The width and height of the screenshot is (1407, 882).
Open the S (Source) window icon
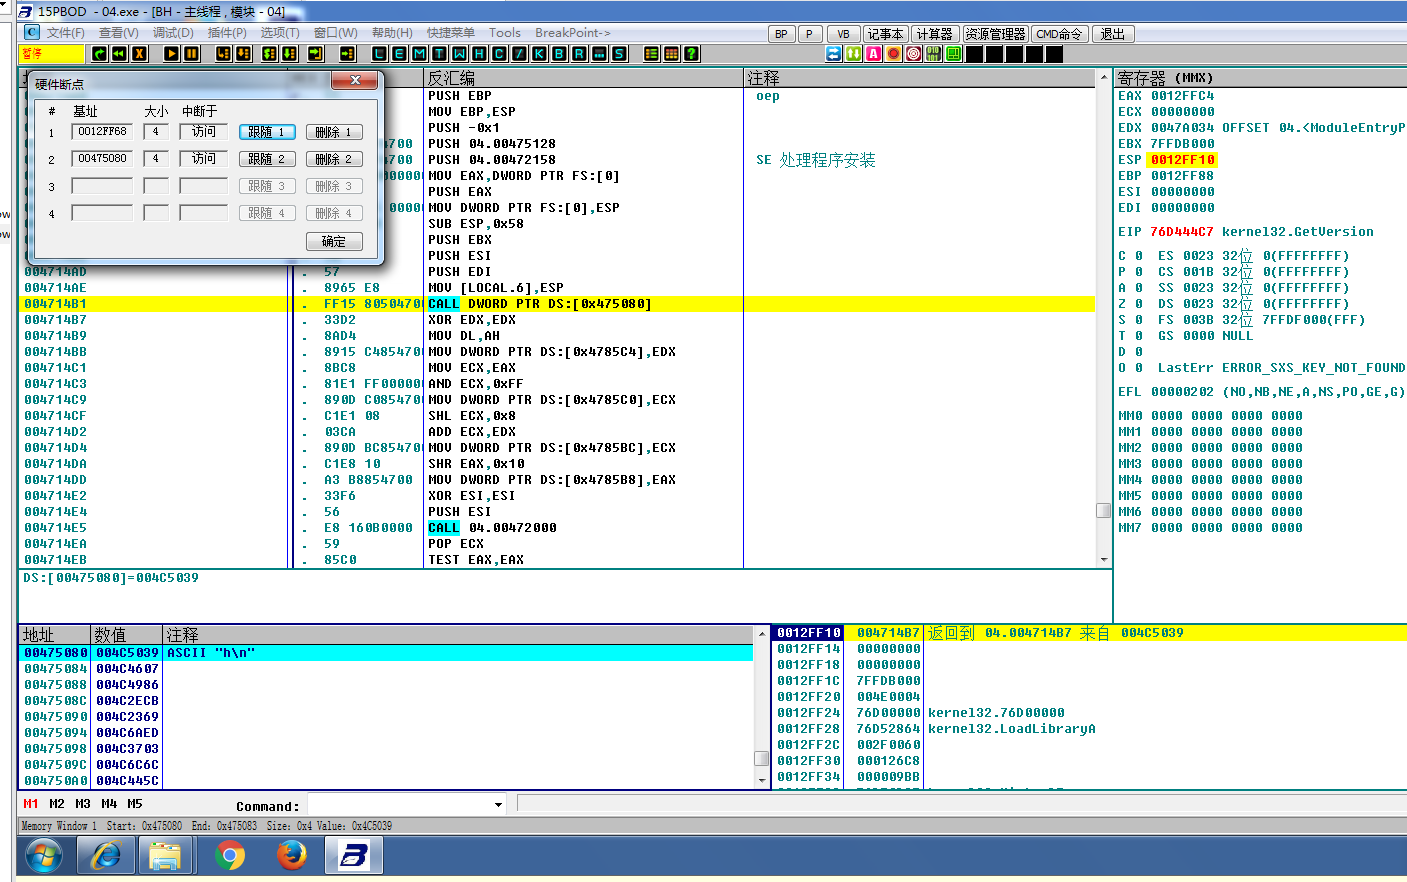(x=620, y=54)
